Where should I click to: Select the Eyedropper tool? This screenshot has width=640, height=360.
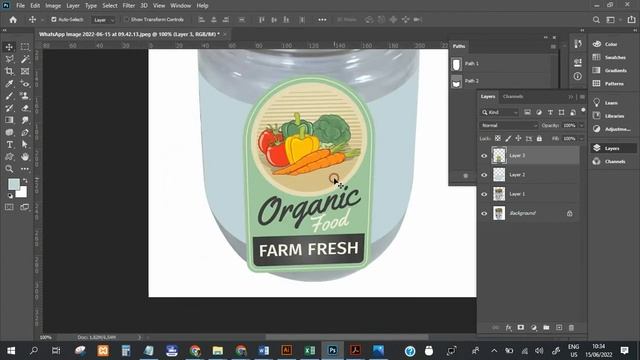(9, 84)
